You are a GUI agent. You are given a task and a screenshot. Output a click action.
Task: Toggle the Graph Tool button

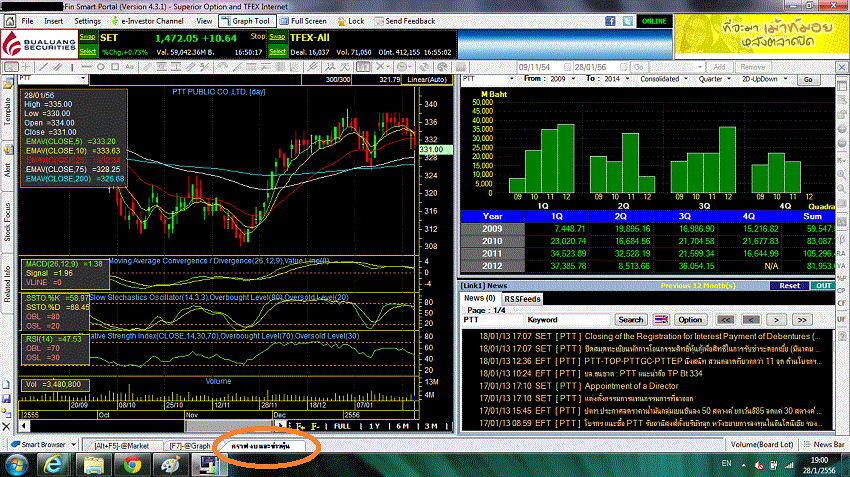click(x=246, y=21)
